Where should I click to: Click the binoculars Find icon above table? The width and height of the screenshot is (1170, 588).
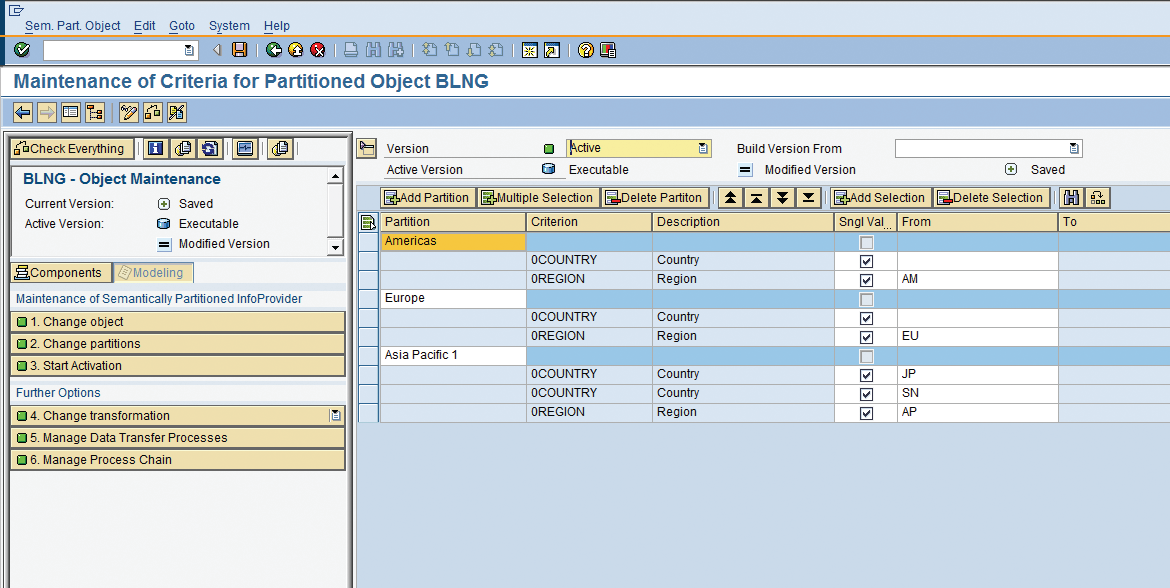click(x=1071, y=198)
